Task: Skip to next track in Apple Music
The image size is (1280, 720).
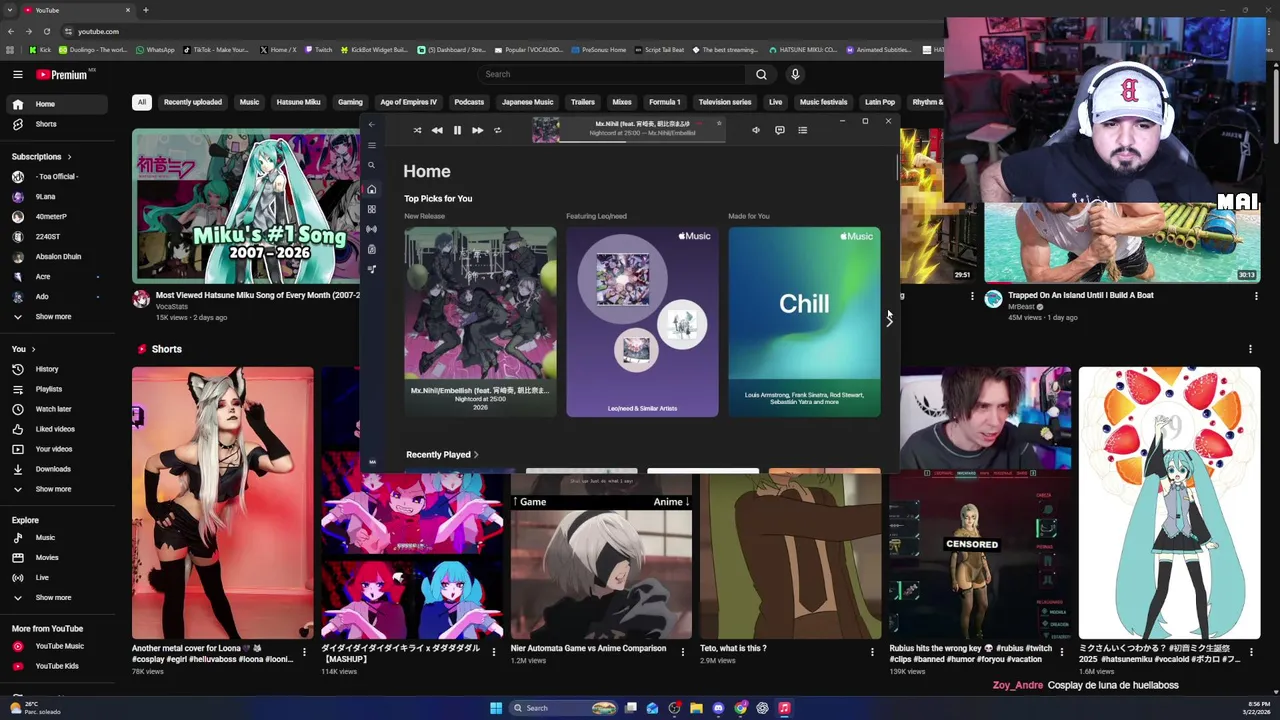Action: [477, 130]
